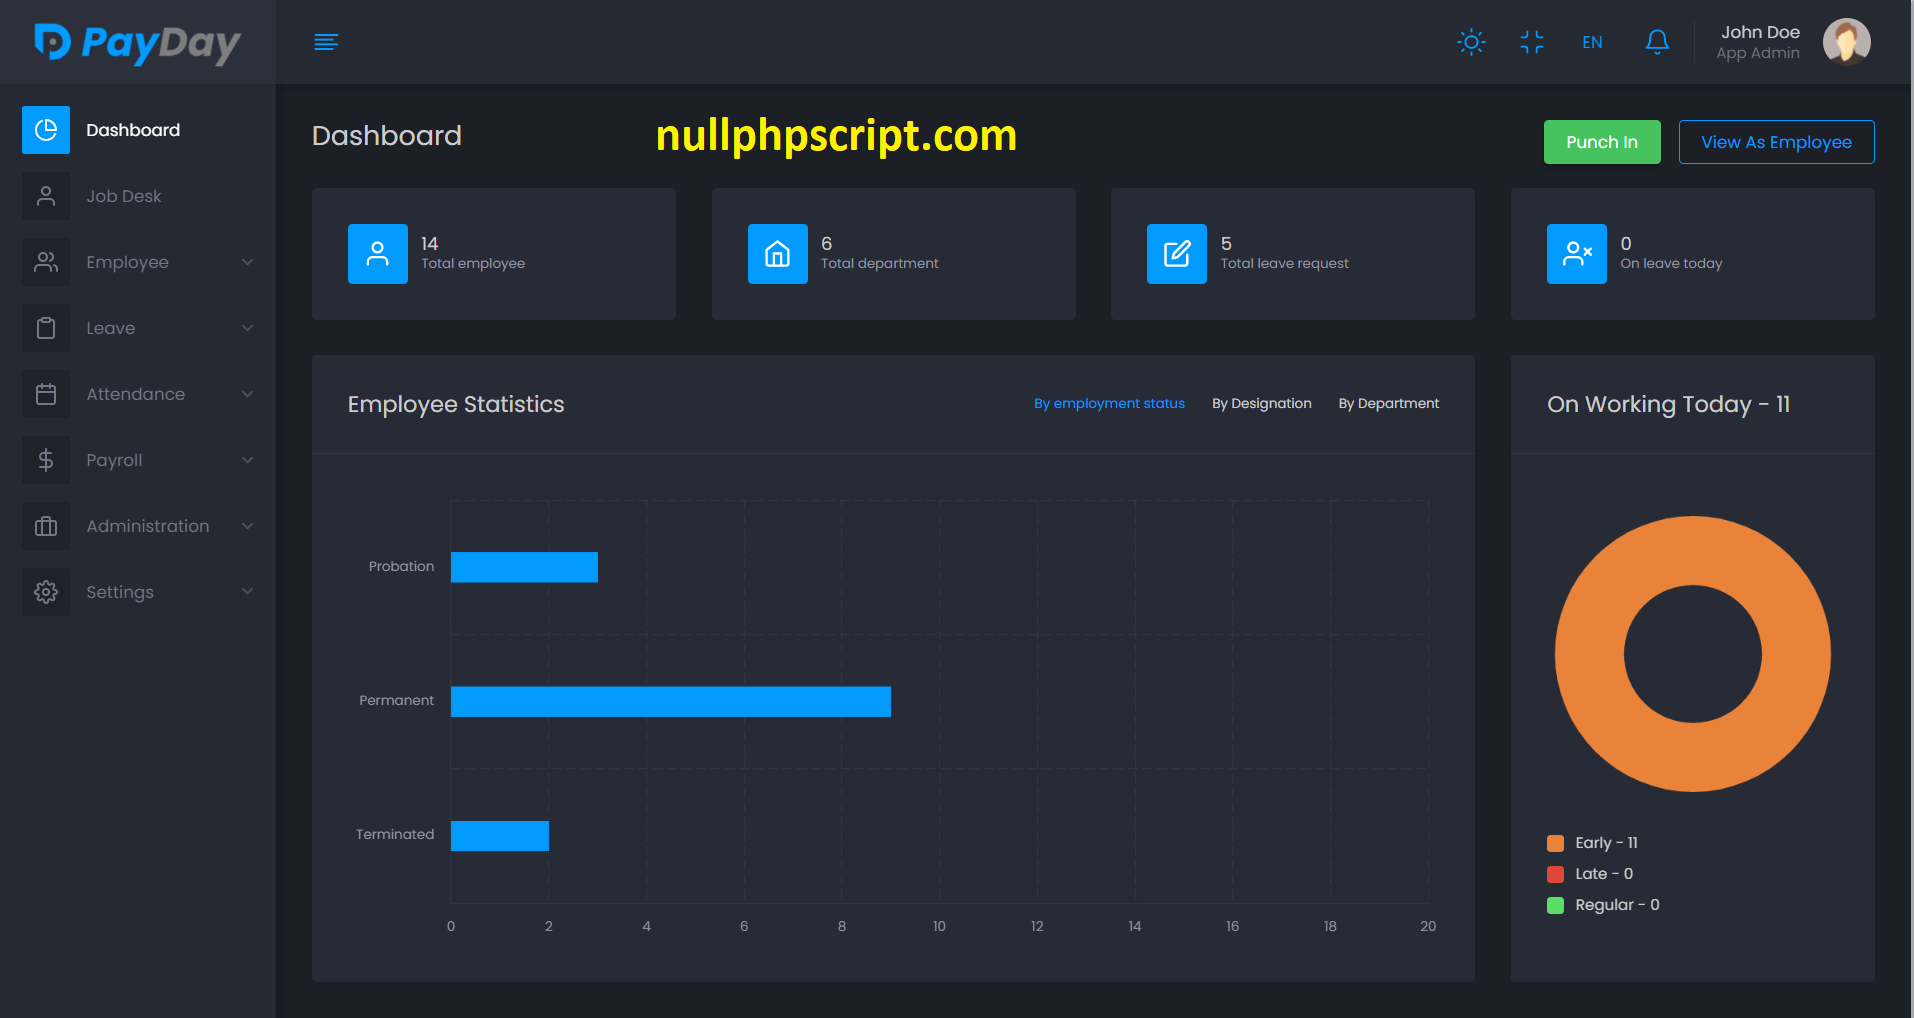Click the PayDay logo

tap(138, 43)
